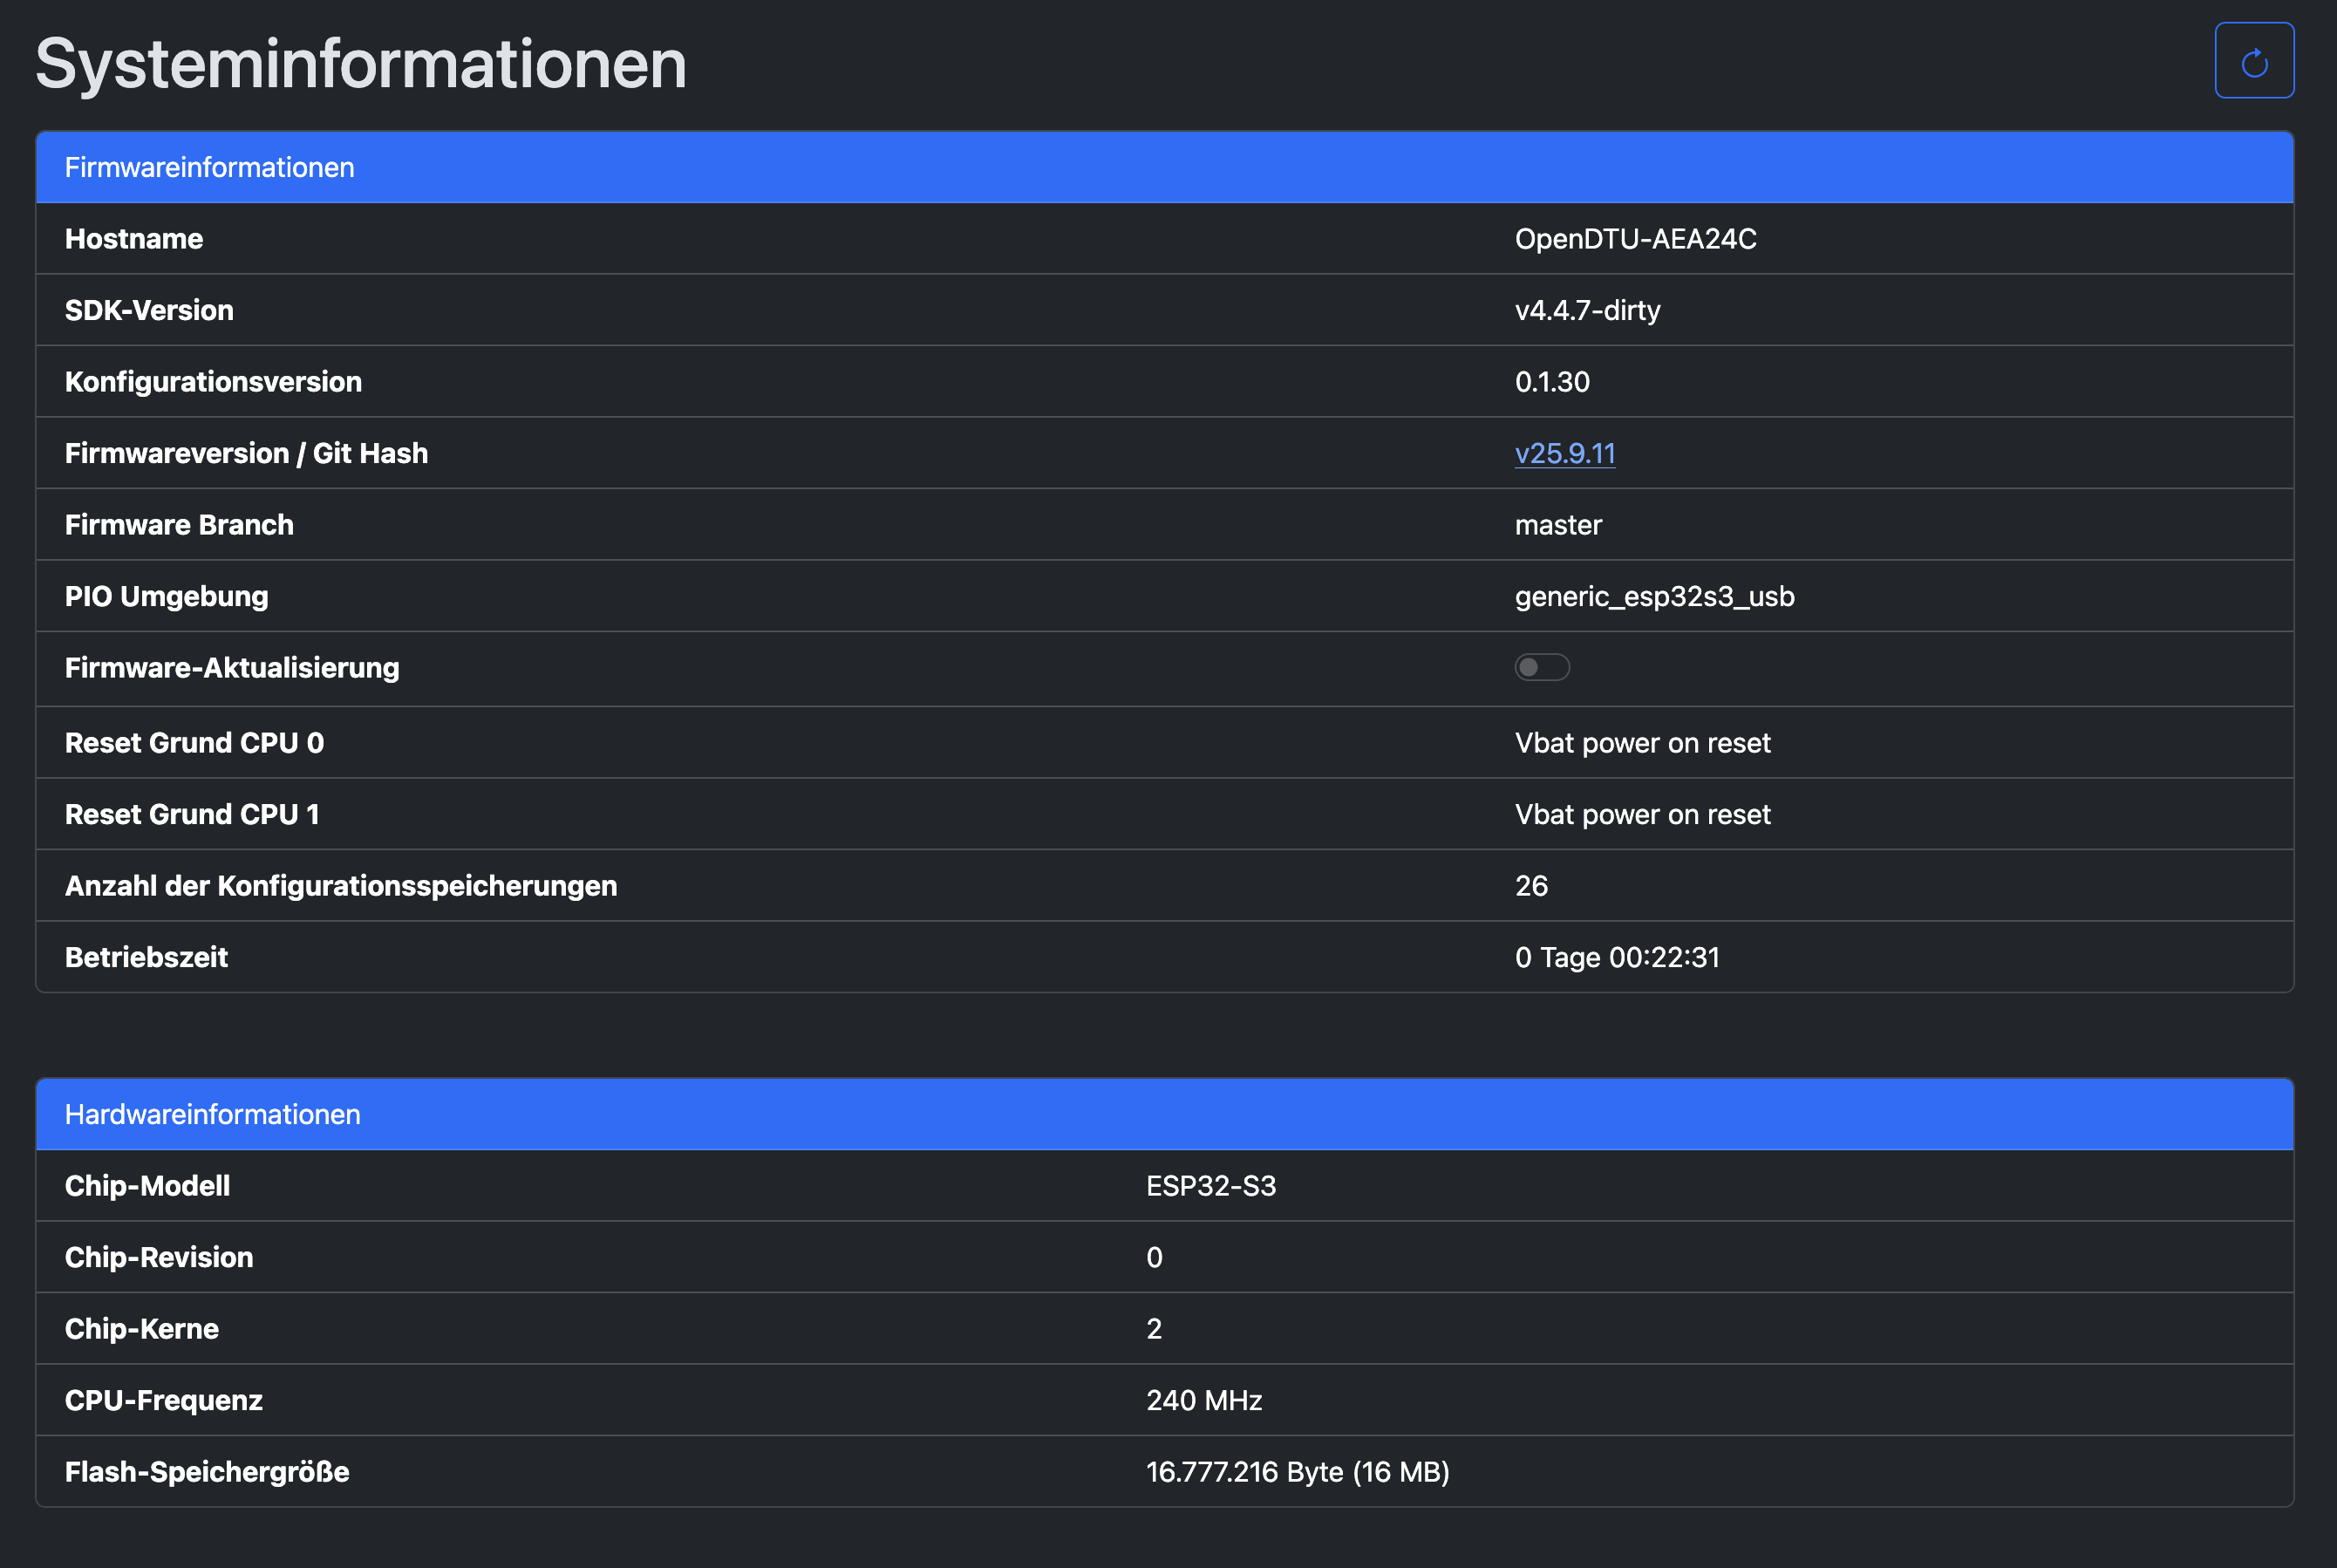Click the Firmware Branch value master
This screenshot has width=2337, height=1568.
(1557, 525)
